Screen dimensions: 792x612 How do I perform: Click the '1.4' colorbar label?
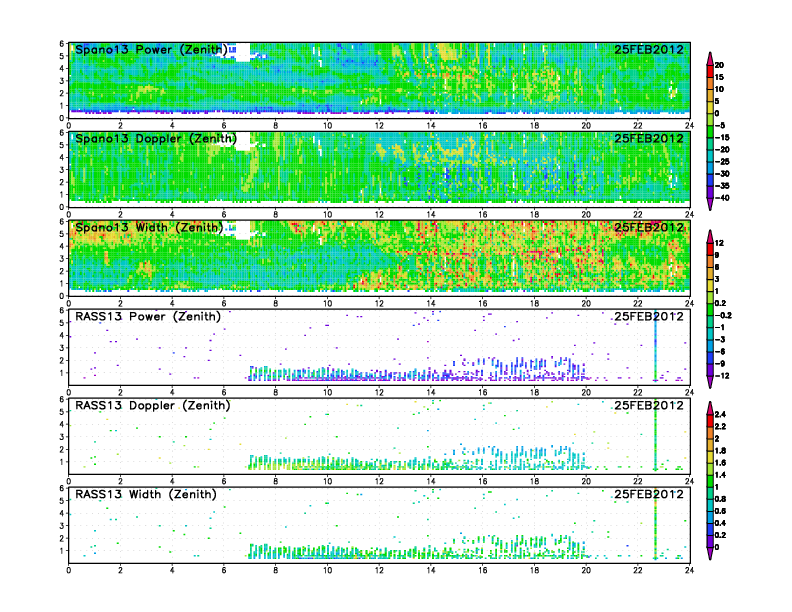click(720, 475)
